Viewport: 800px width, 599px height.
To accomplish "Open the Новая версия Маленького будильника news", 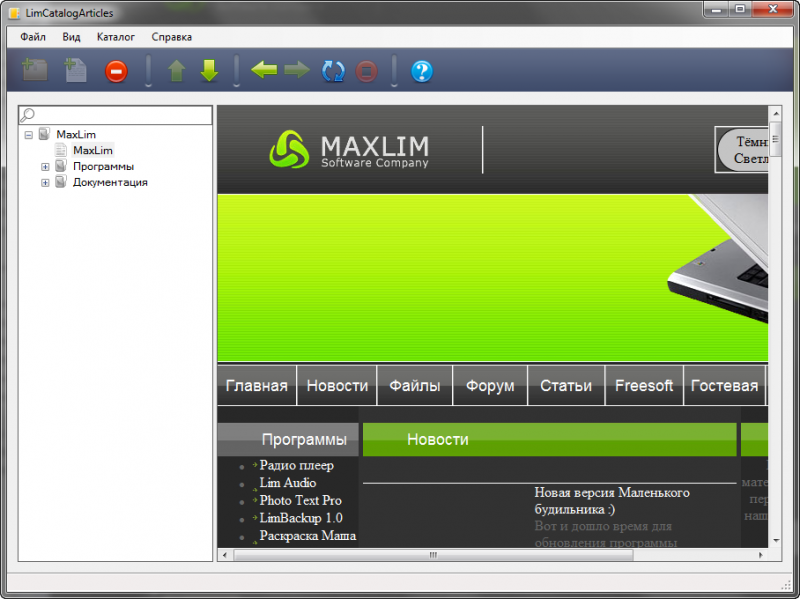I will tap(612, 501).
